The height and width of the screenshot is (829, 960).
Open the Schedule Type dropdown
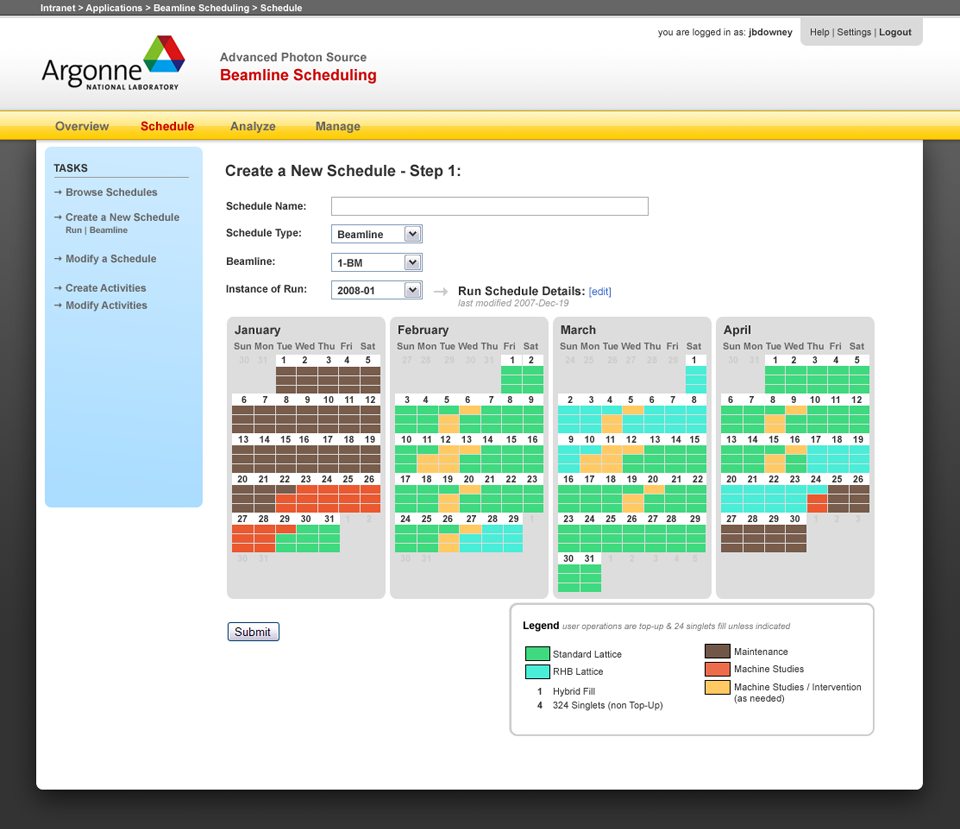tap(377, 234)
